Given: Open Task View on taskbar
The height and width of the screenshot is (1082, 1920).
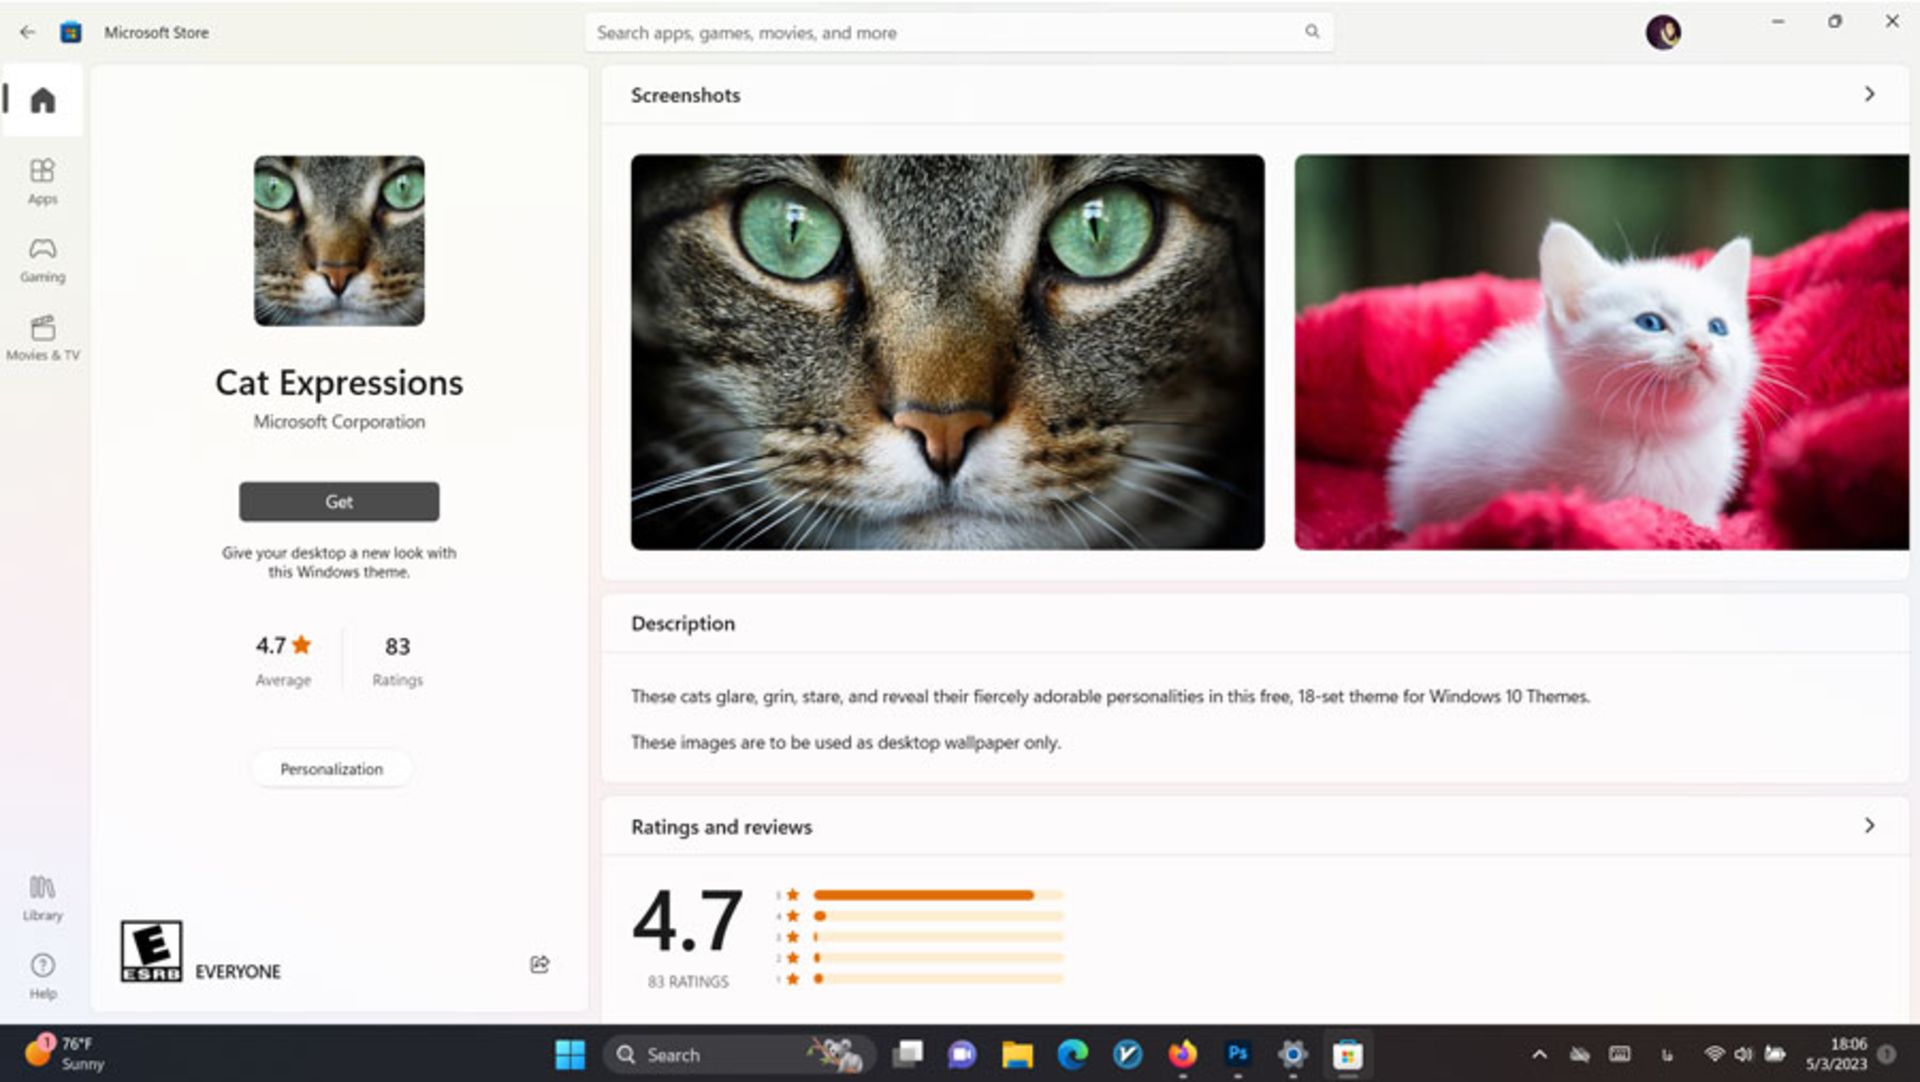Looking at the screenshot, I should tap(908, 1054).
